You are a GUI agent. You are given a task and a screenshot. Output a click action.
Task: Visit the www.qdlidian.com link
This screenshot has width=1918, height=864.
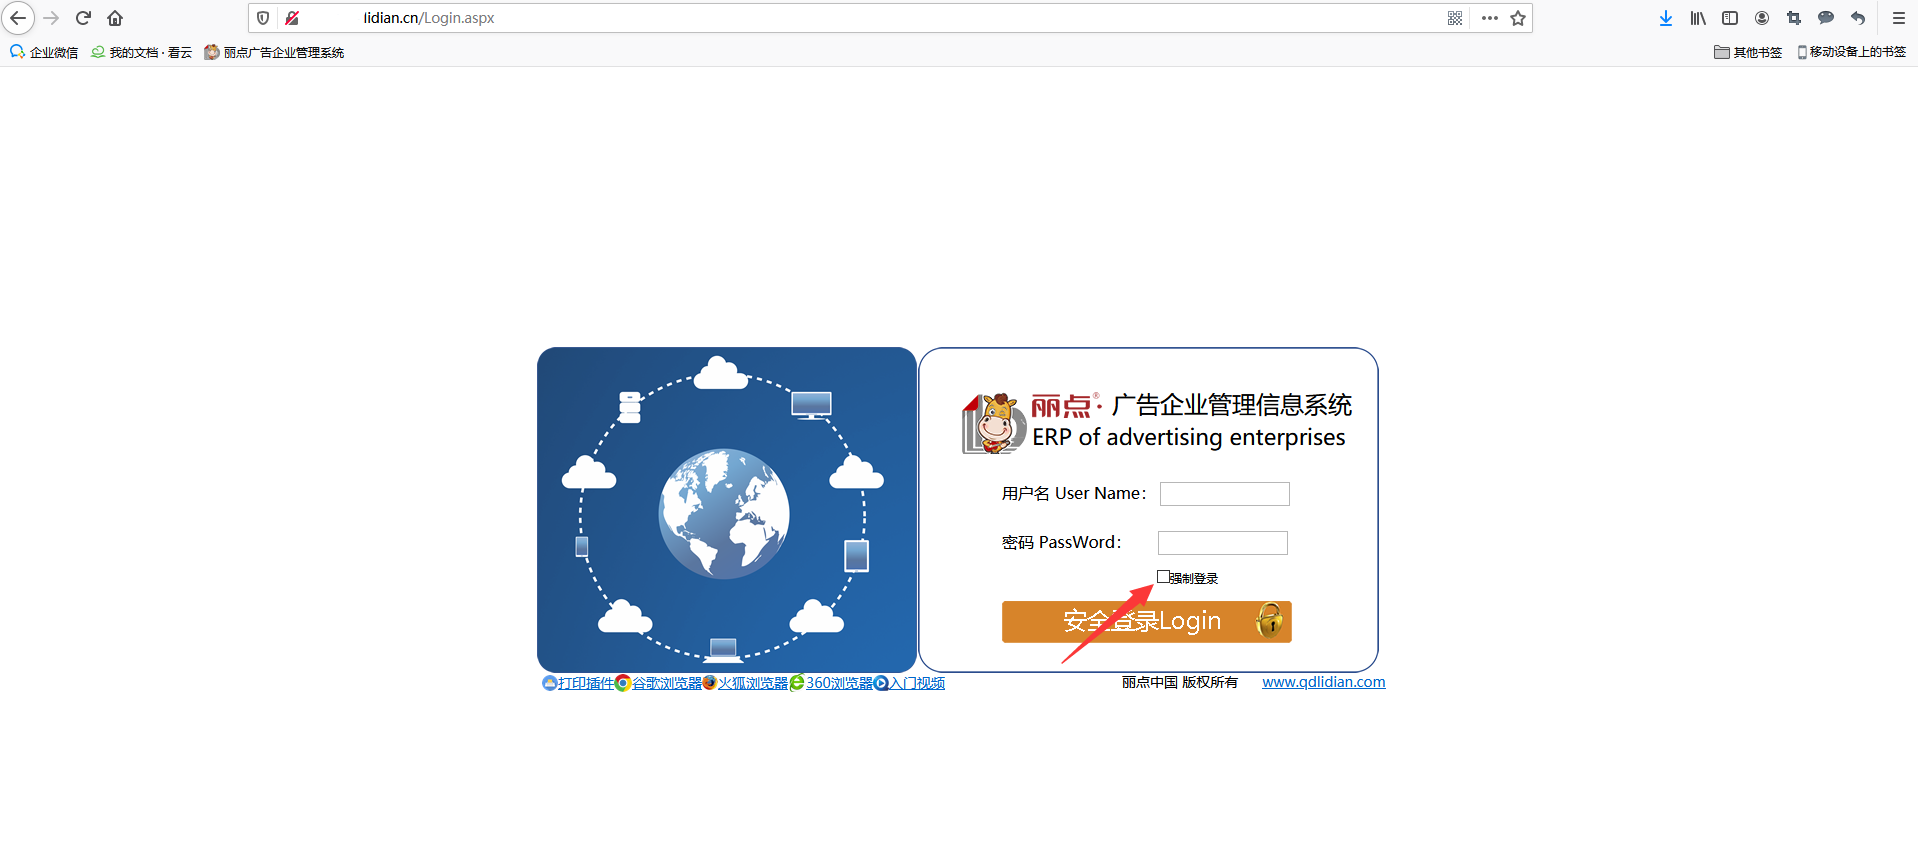point(1323,682)
